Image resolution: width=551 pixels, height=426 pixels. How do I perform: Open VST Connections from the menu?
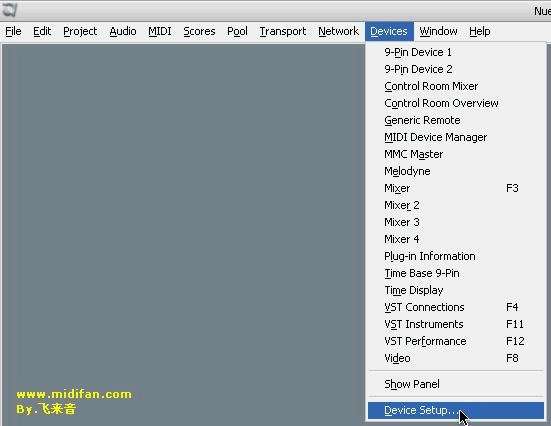click(456, 307)
